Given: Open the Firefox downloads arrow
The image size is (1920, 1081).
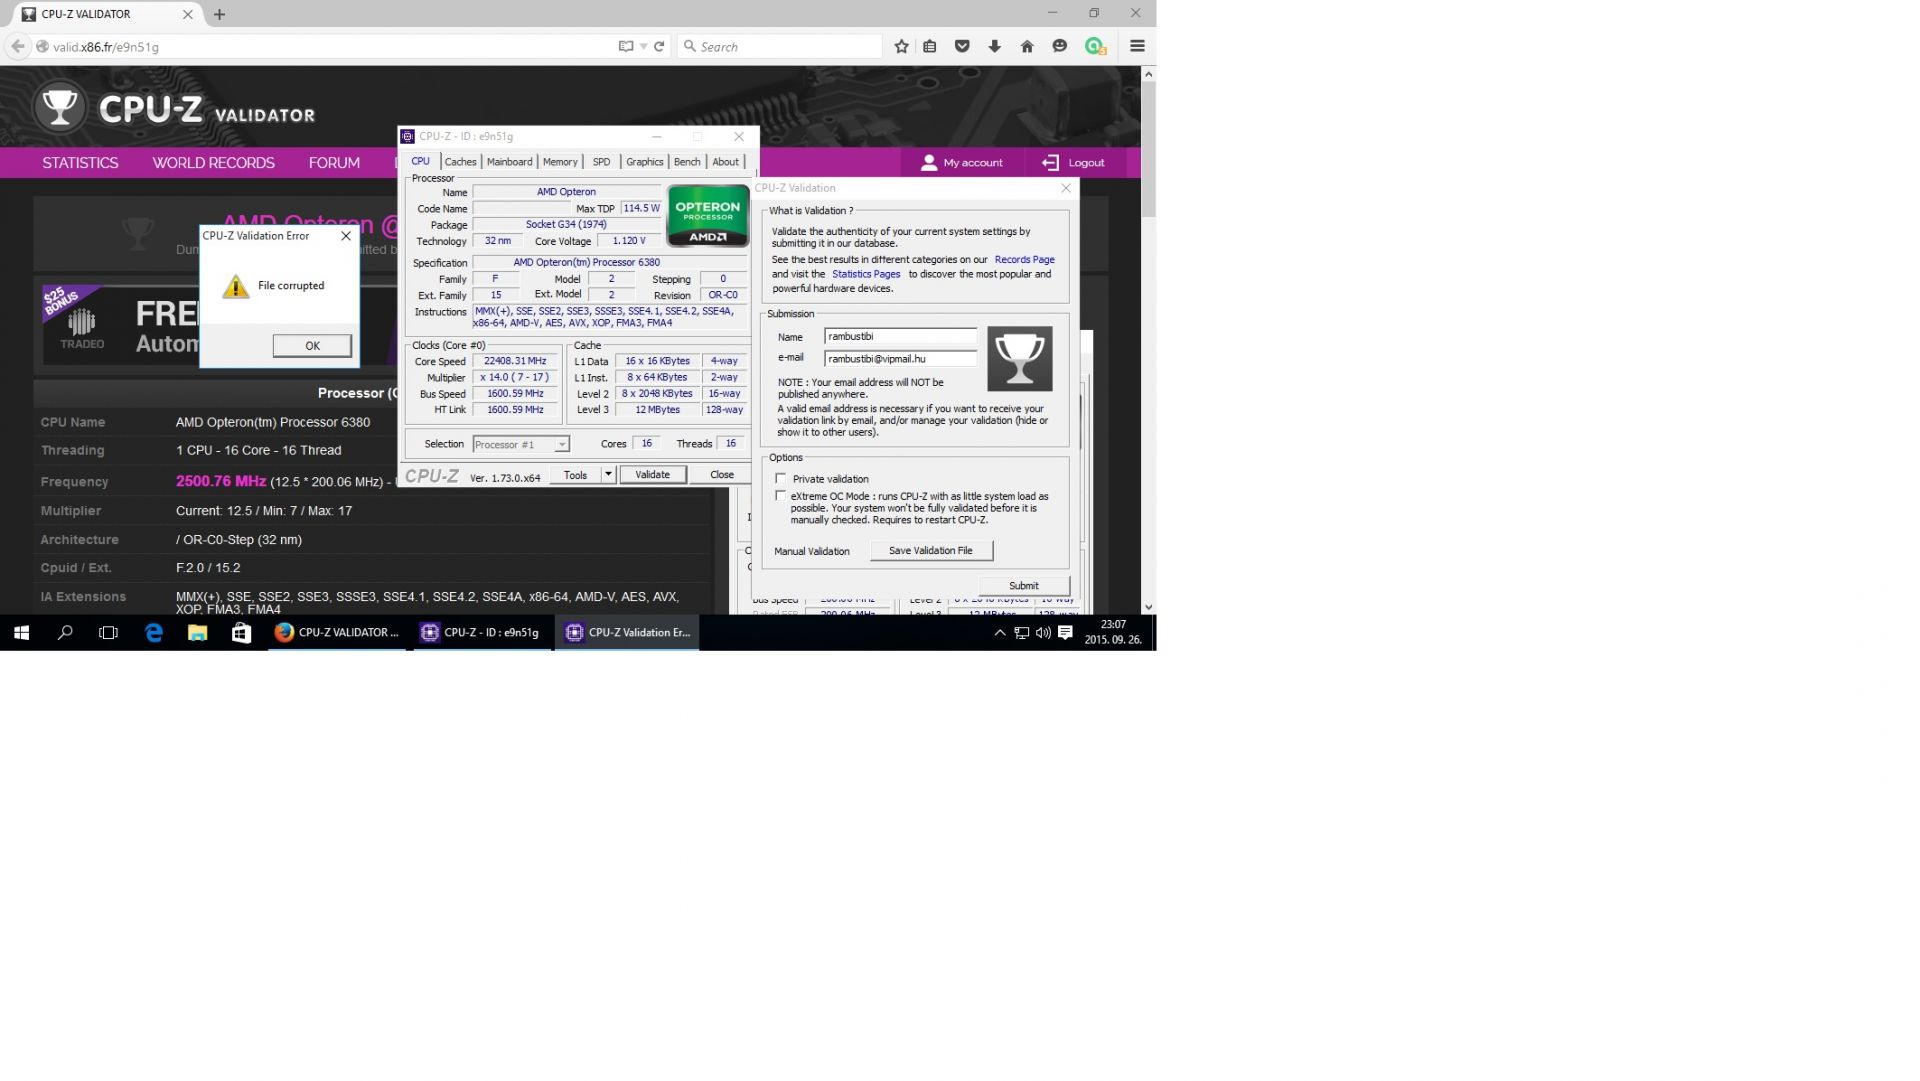Looking at the screenshot, I should click(994, 46).
